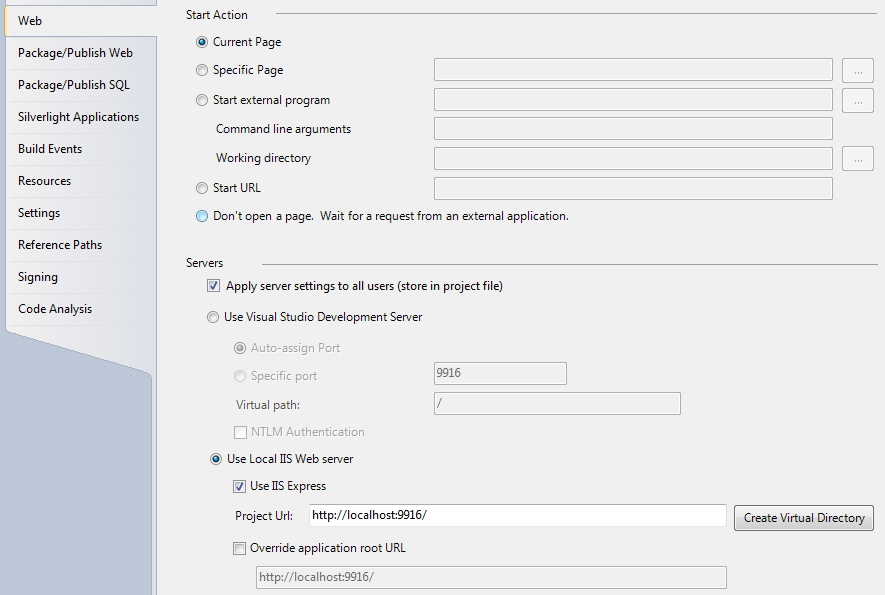The image size is (885, 595).
Task: Select Use Local IIS Web server
Action: click(216, 459)
